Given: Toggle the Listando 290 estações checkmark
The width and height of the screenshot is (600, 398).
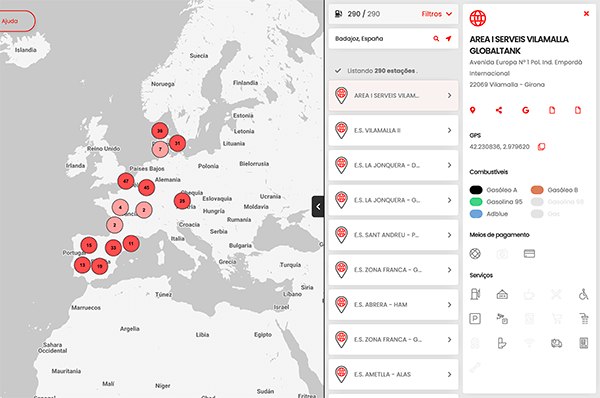Looking at the screenshot, I should point(338,71).
